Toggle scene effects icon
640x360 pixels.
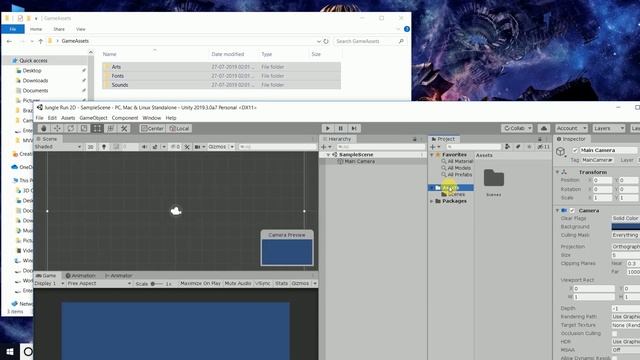pos(155,147)
